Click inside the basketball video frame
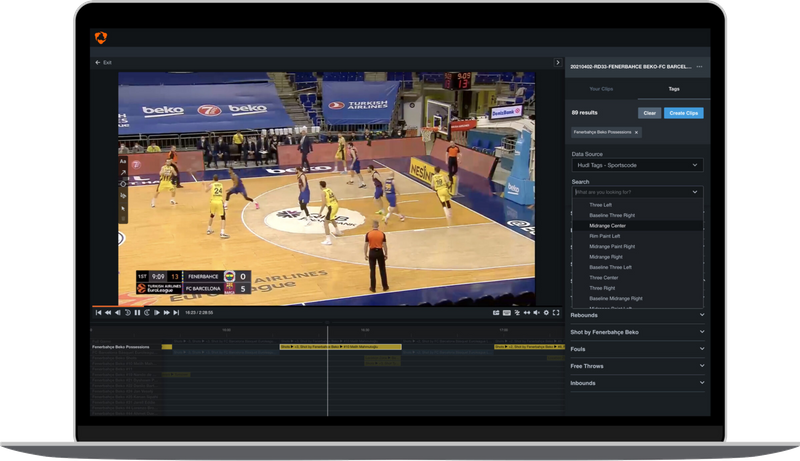 (327, 189)
